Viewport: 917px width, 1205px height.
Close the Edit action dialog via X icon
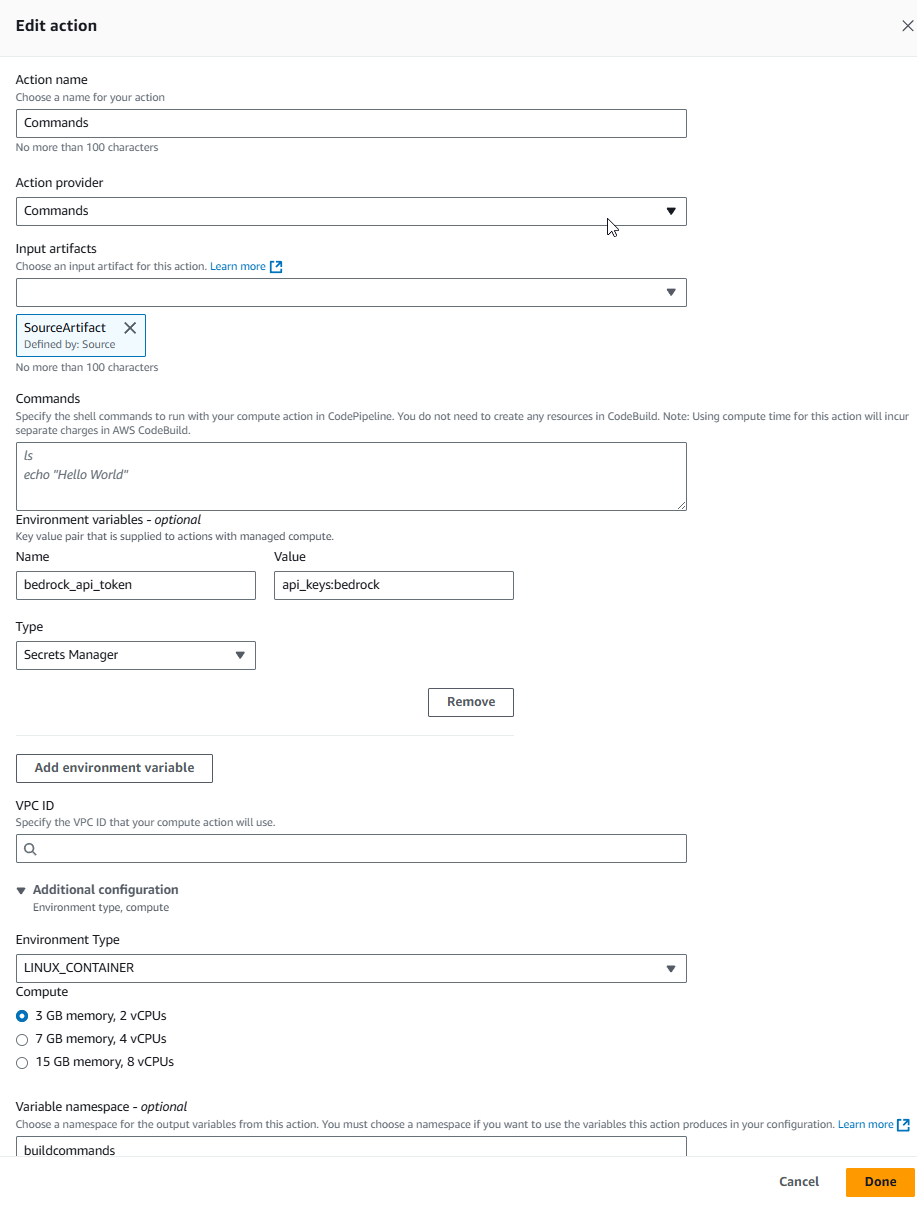pyautogui.click(x=906, y=25)
